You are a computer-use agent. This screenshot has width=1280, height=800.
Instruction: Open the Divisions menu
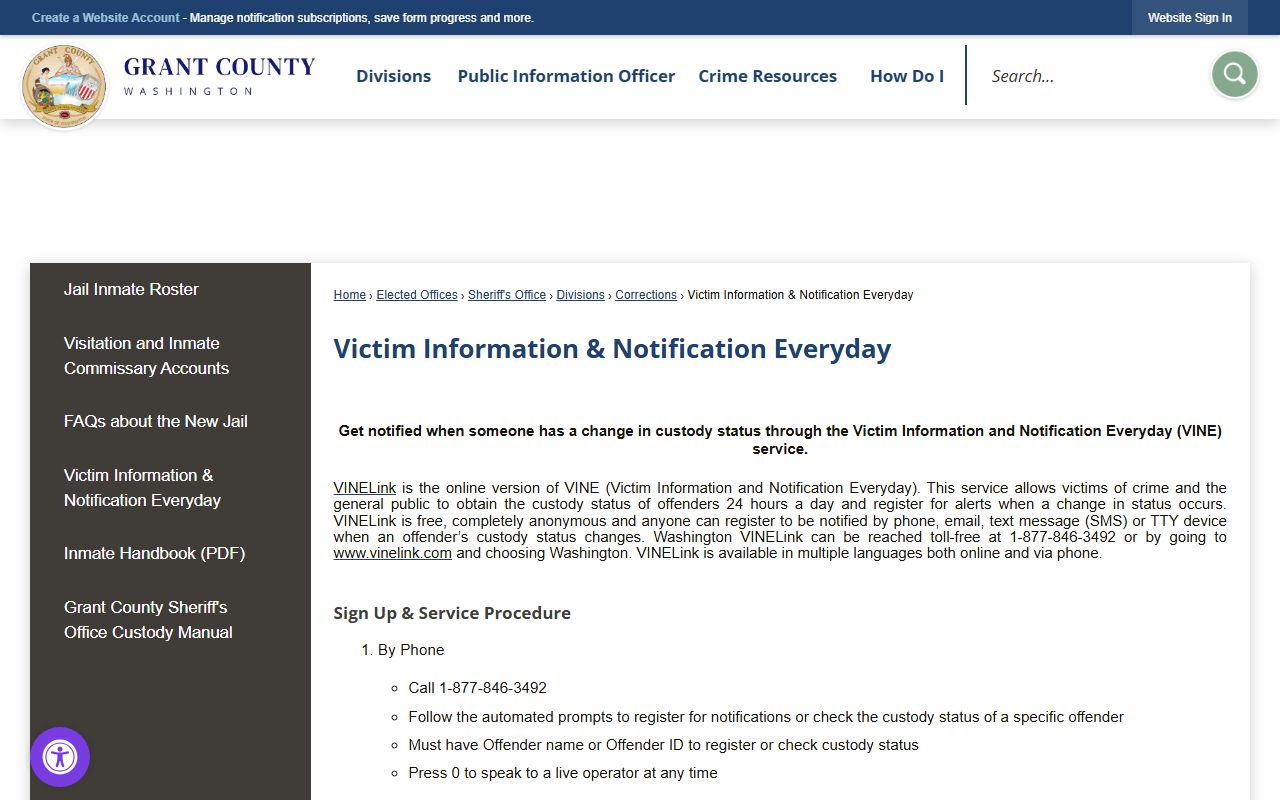pos(393,76)
